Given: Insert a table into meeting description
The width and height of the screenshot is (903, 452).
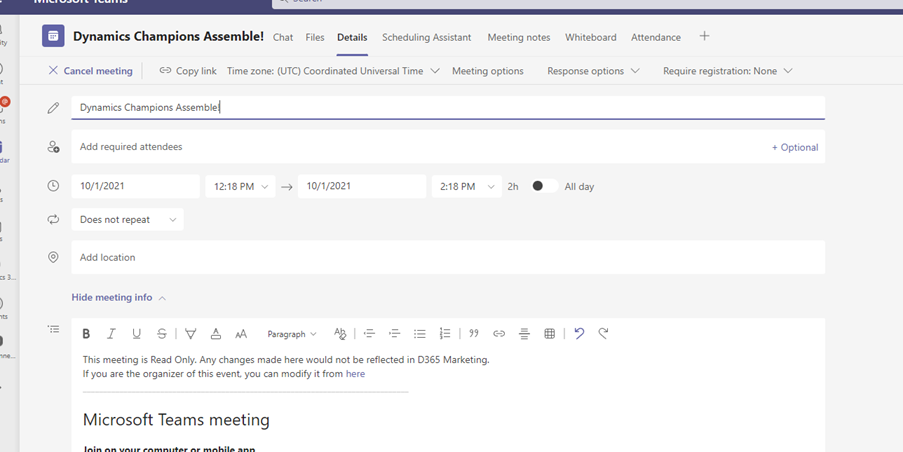Looking at the screenshot, I should pos(549,333).
